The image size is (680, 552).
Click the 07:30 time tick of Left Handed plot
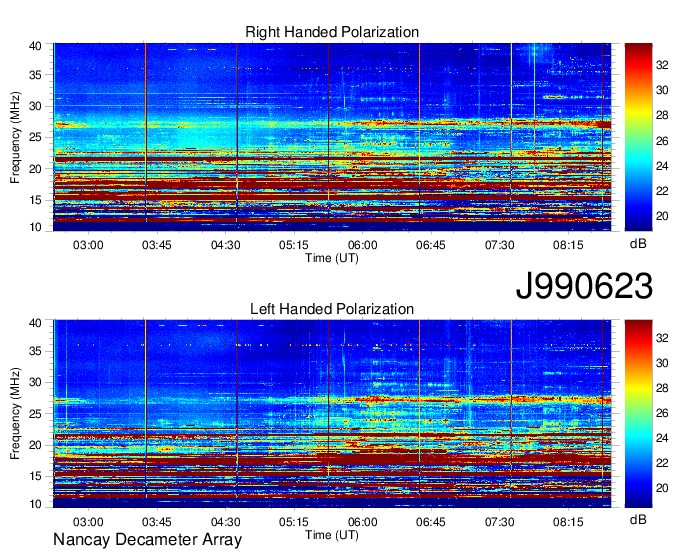pyautogui.click(x=500, y=522)
